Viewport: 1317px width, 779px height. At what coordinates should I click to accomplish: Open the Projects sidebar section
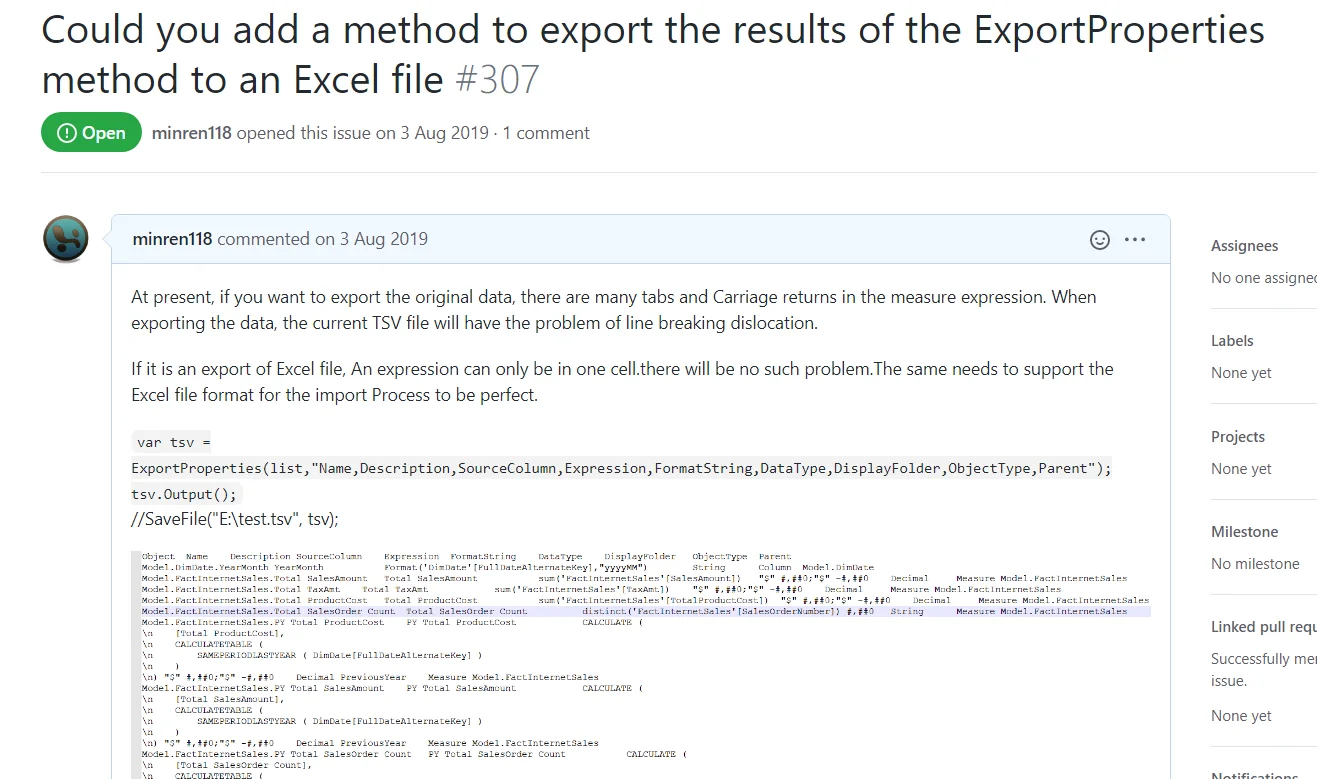(x=1238, y=437)
